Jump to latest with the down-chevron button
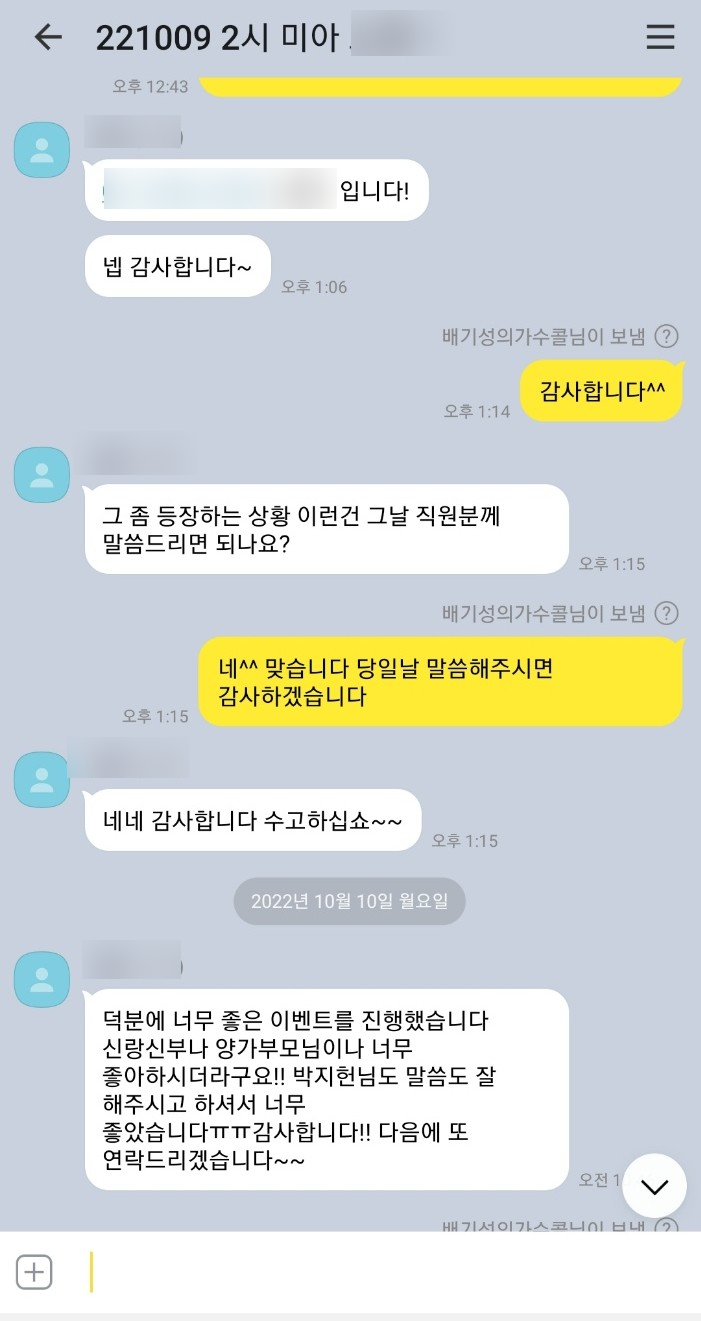Screen dimensions: 701x1321 [x=654, y=1186]
